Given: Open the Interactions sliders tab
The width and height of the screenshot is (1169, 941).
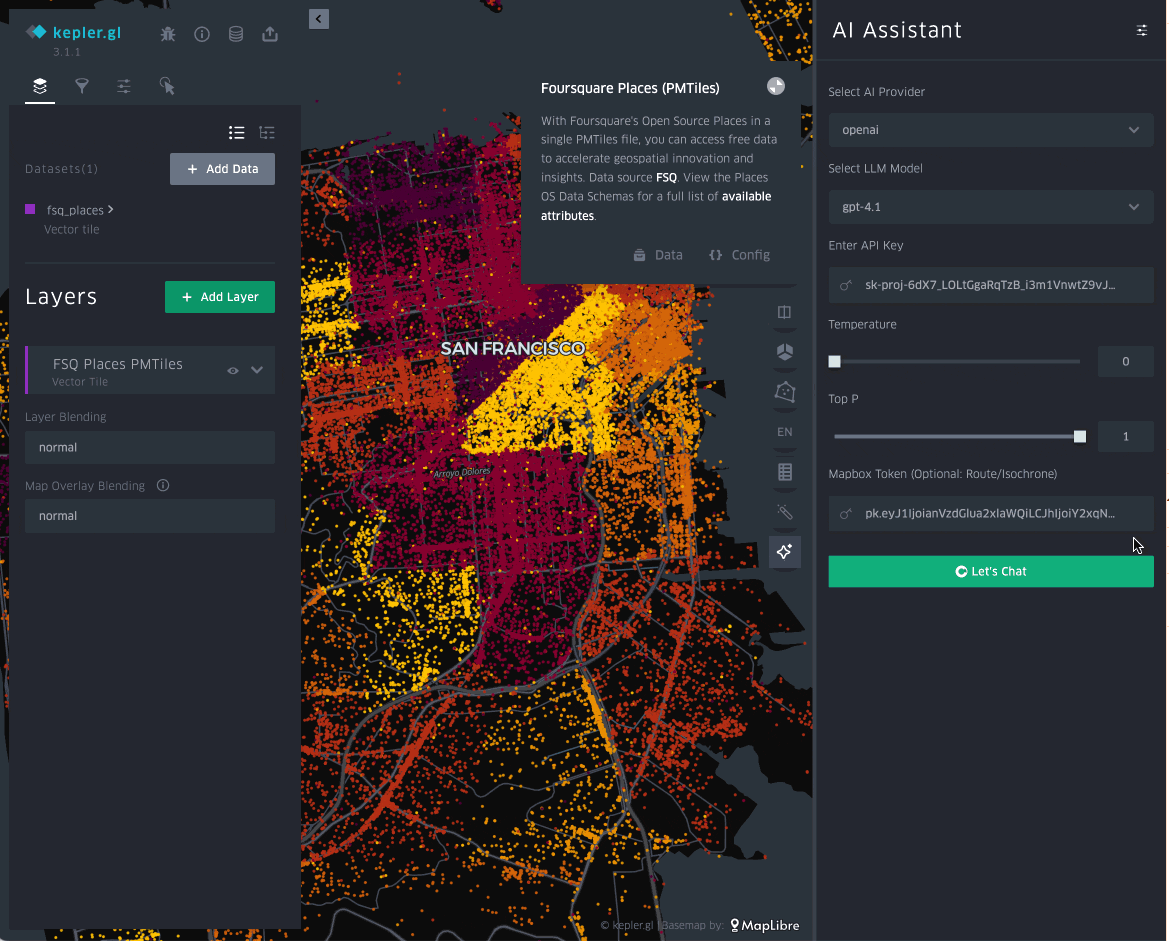Looking at the screenshot, I should point(124,86).
